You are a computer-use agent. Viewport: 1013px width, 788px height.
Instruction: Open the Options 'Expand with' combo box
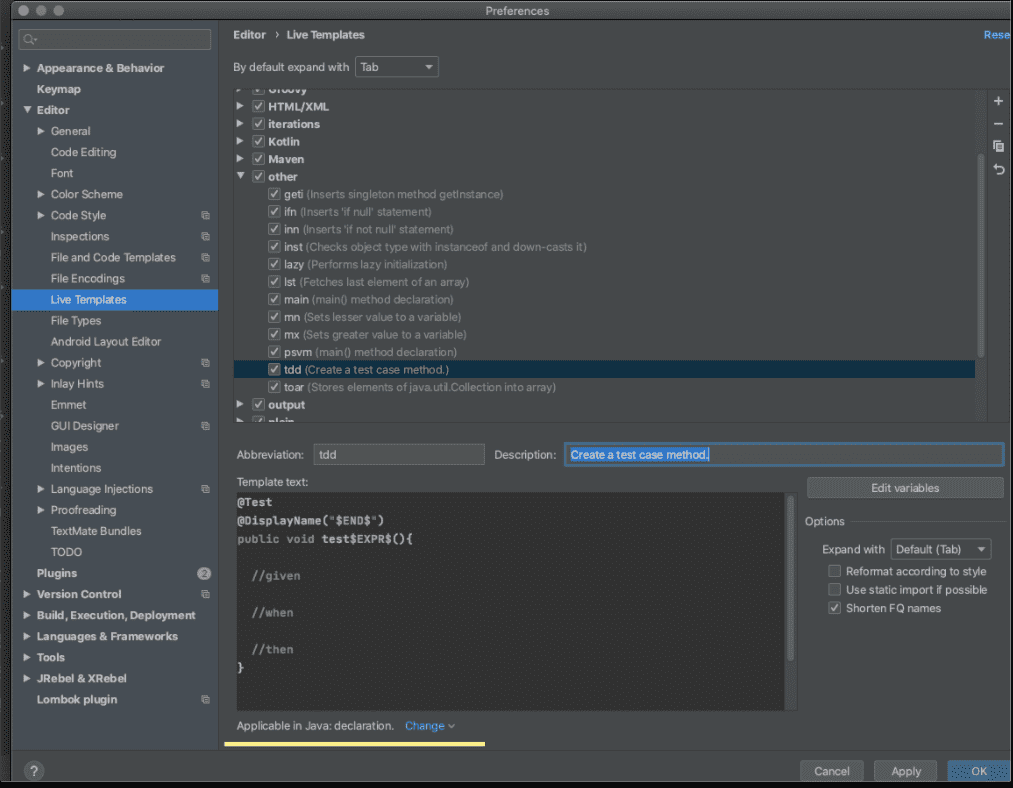pyautogui.click(x=940, y=549)
